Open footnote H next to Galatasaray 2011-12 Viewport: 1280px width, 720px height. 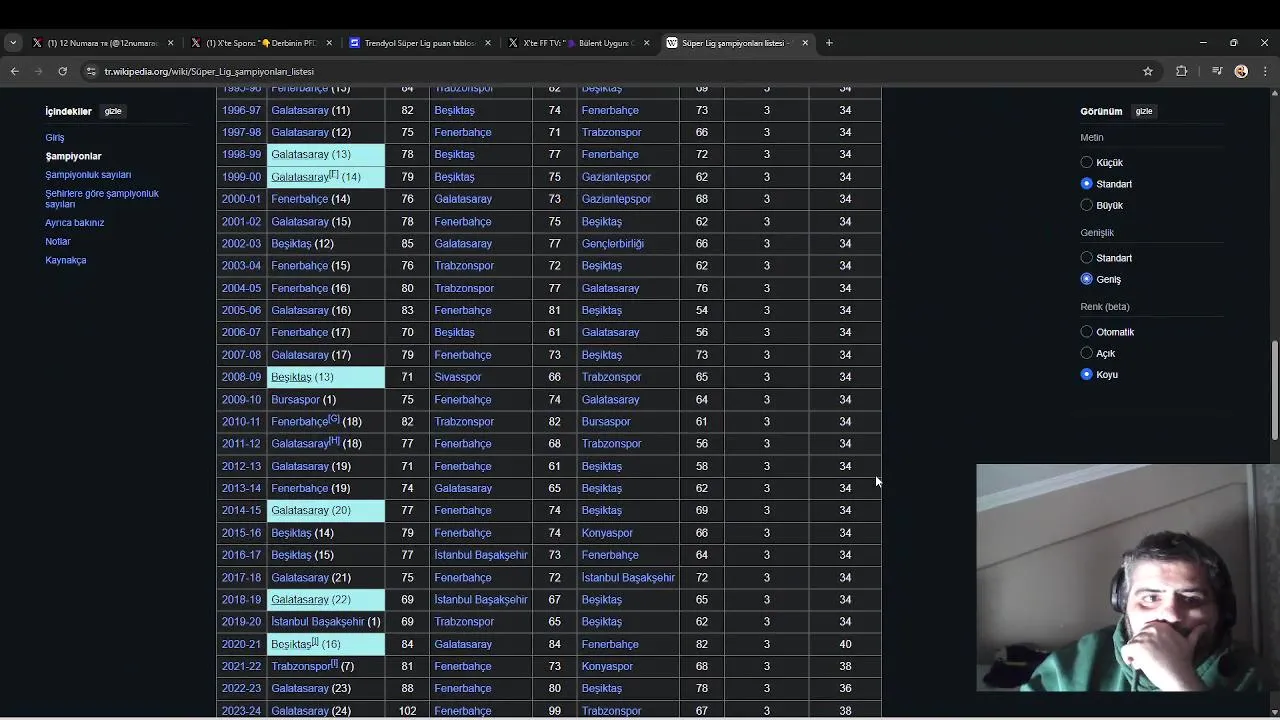pos(334,441)
